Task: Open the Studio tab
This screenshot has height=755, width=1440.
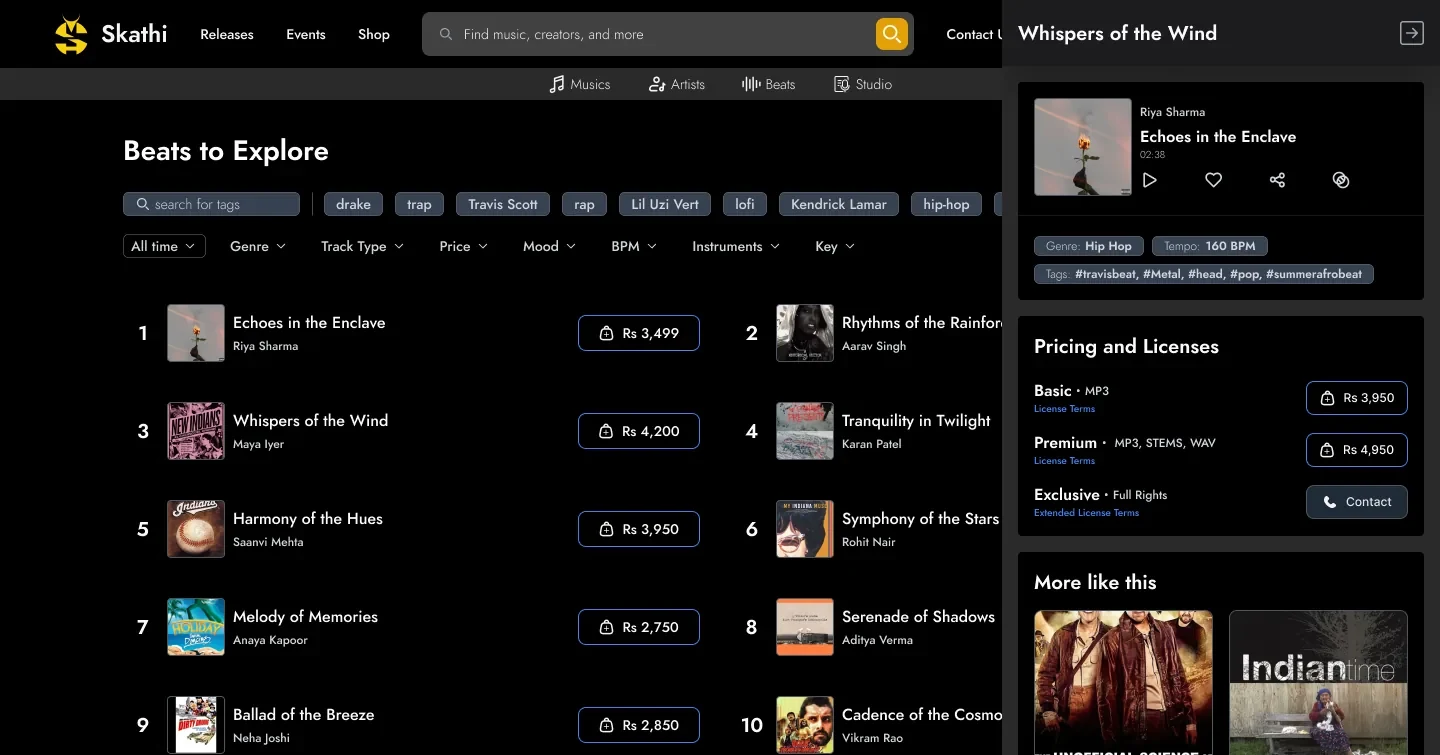Action: coord(863,84)
